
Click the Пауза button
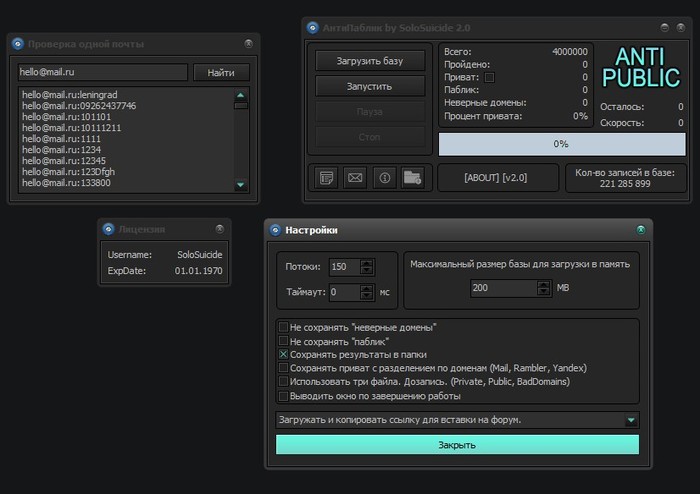pyautogui.click(x=370, y=112)
